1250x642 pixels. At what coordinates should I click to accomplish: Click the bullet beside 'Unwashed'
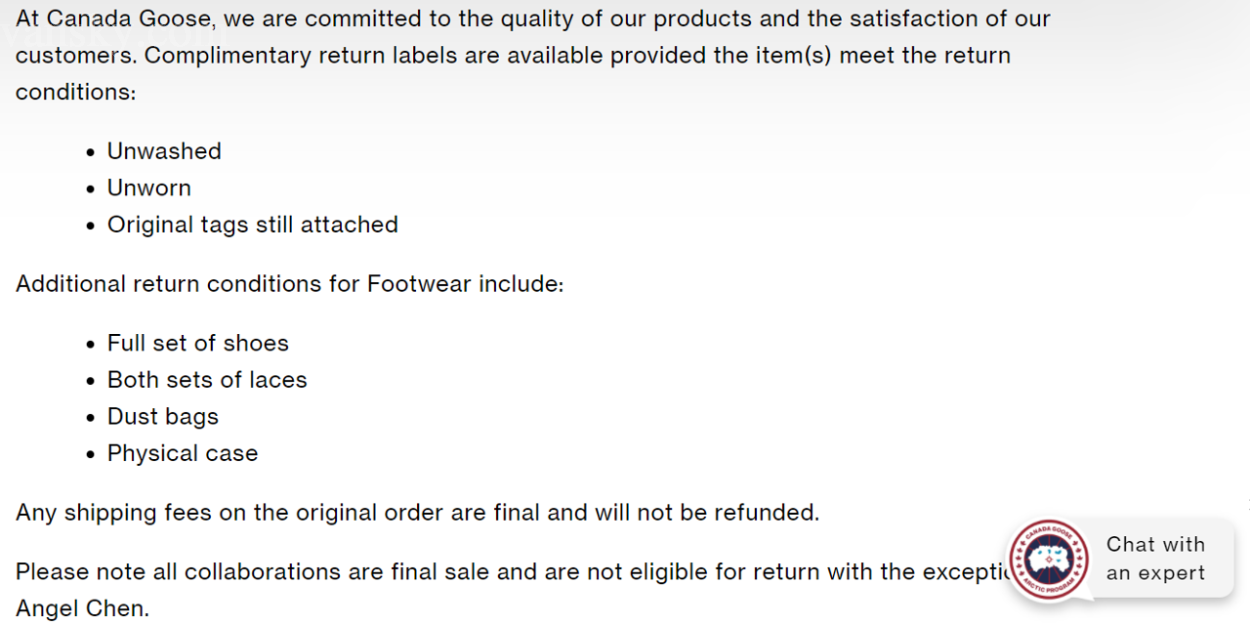91,152
